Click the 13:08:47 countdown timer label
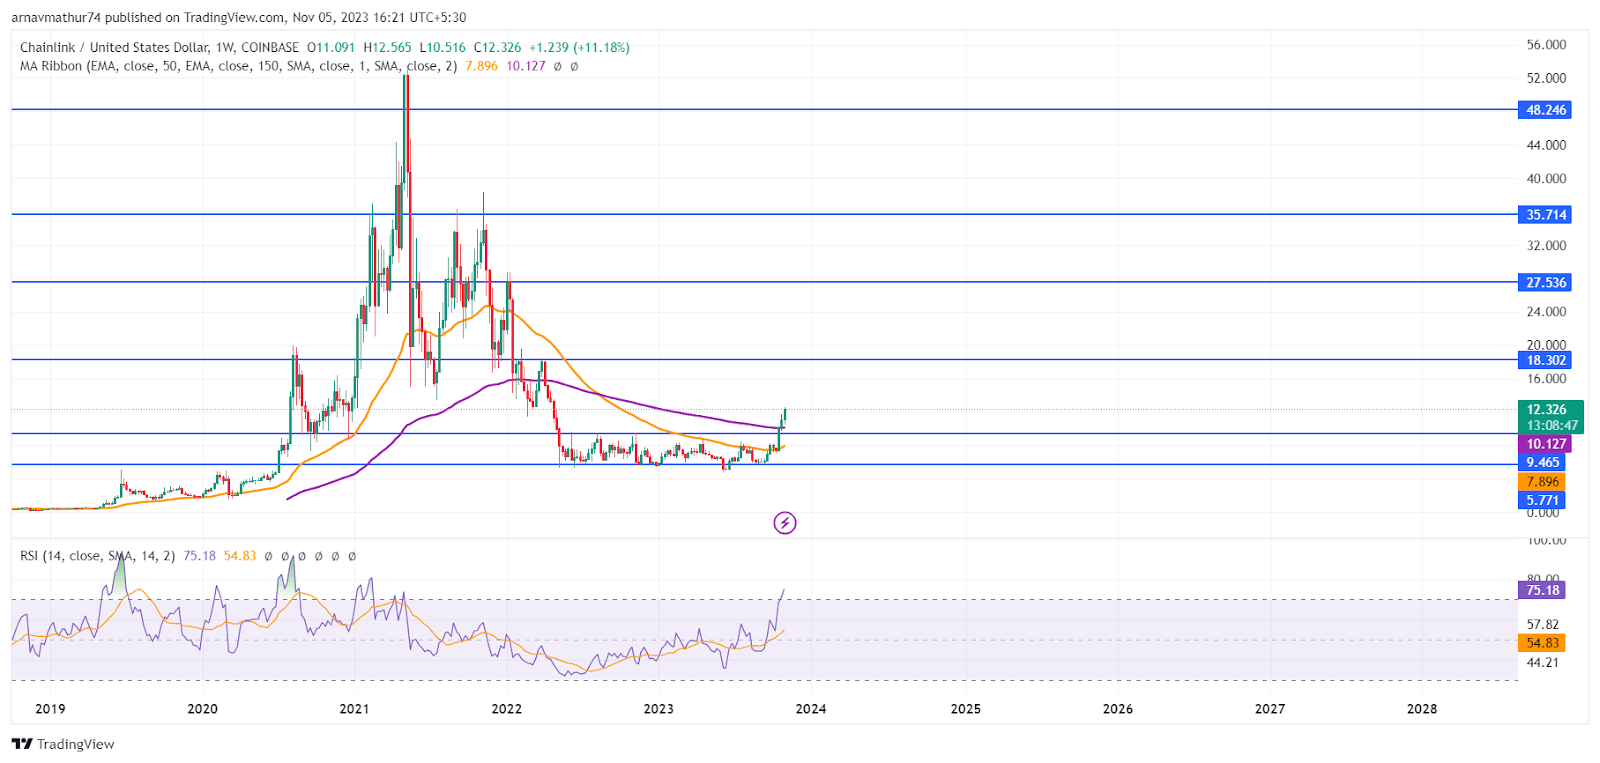The height and width of the screenshot is (763, 1600). point(1550,425)
